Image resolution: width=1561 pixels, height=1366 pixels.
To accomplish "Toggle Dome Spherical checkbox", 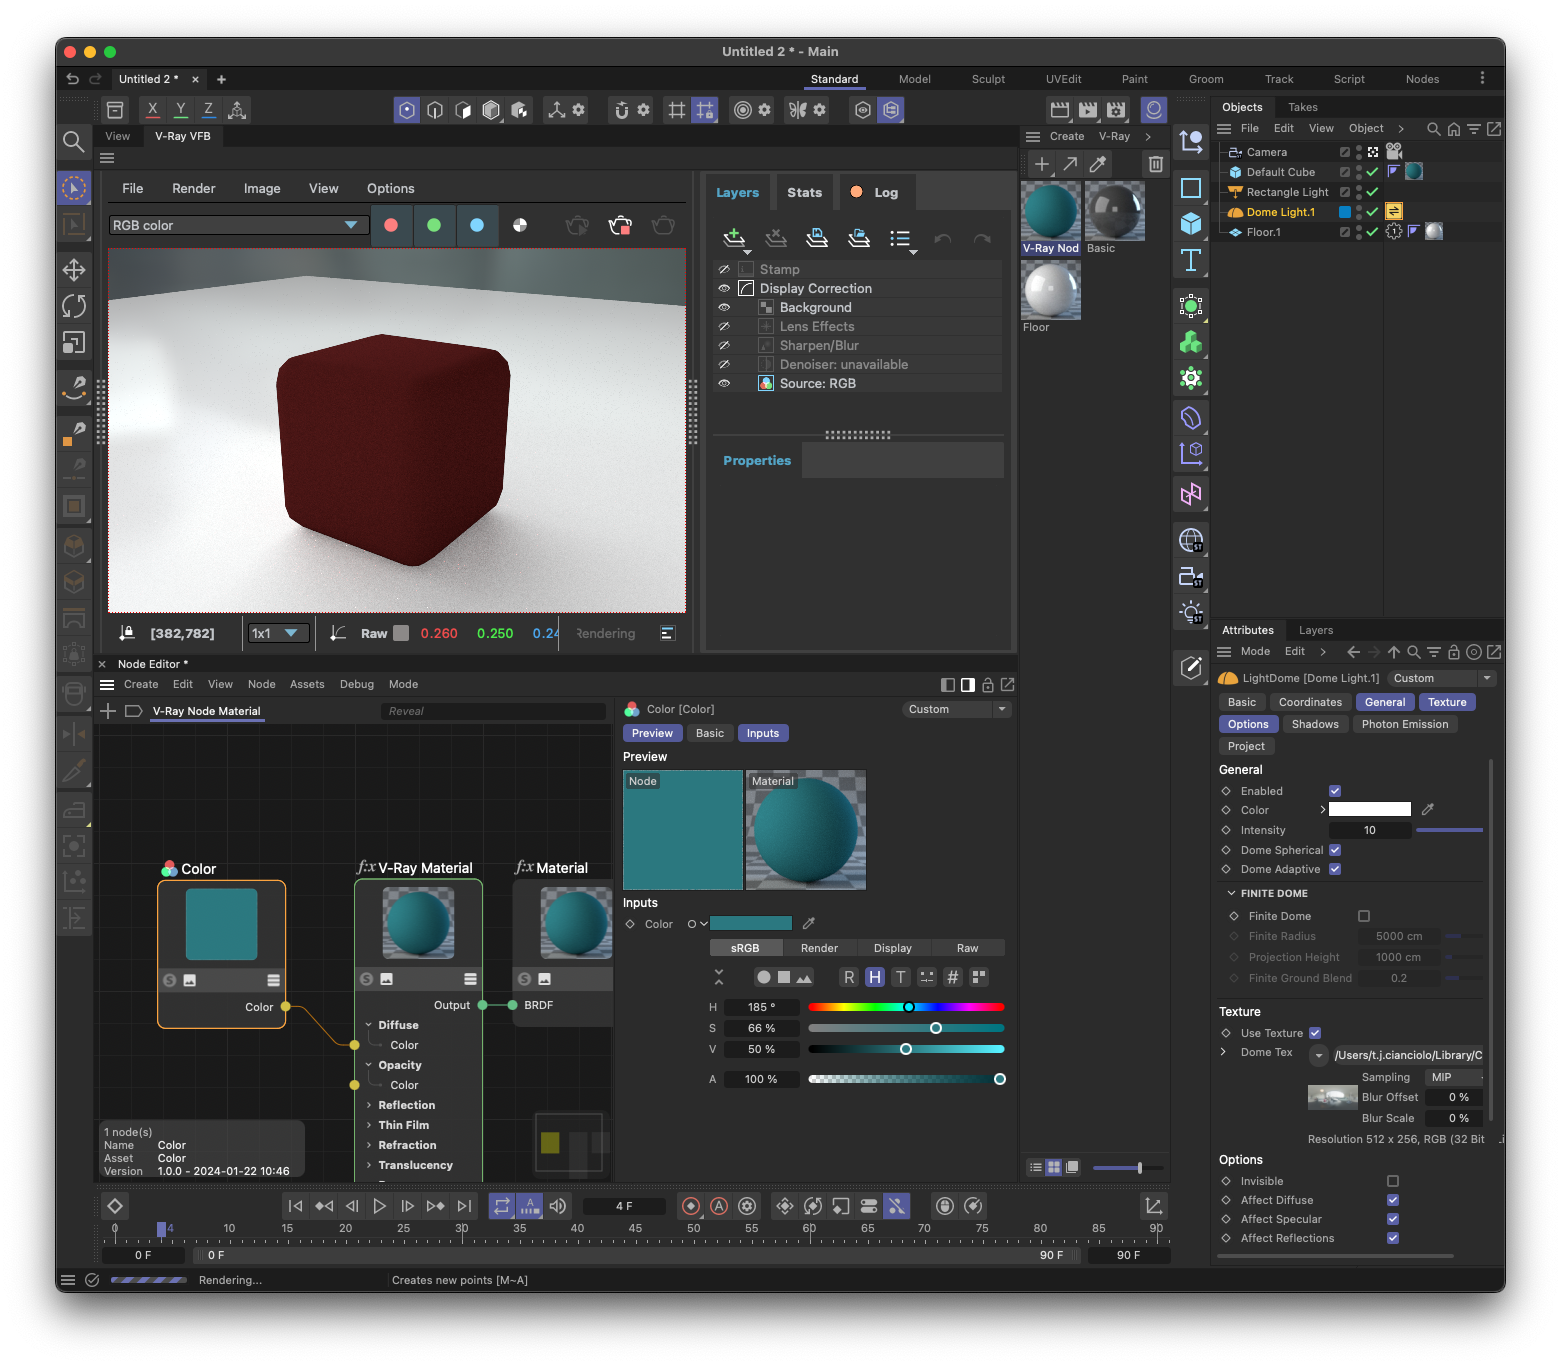I will click(1335, 850).
